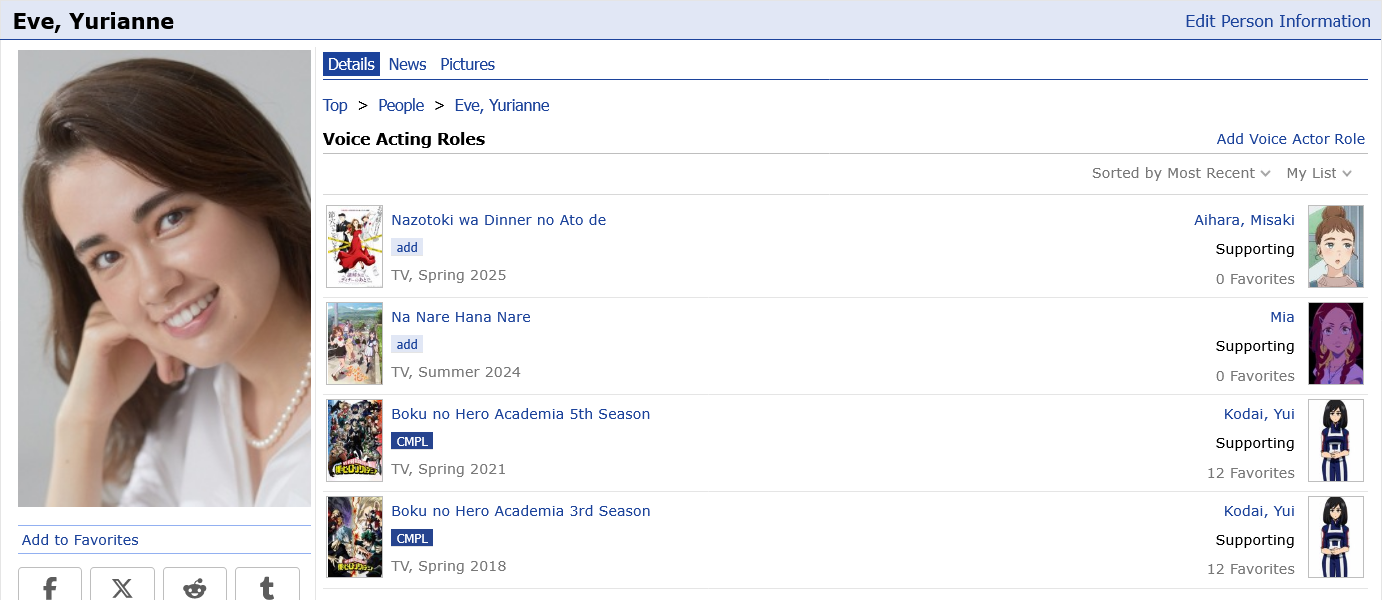Open the Nazotoki wa Dinner no Ato de poster thumbnail

coord(355,246)
